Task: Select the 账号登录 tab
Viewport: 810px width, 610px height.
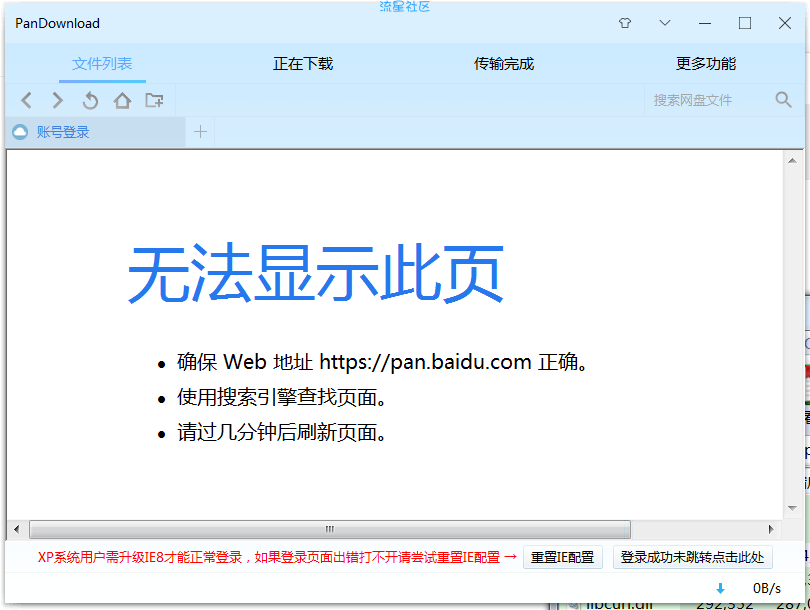Action: point(96,132)
